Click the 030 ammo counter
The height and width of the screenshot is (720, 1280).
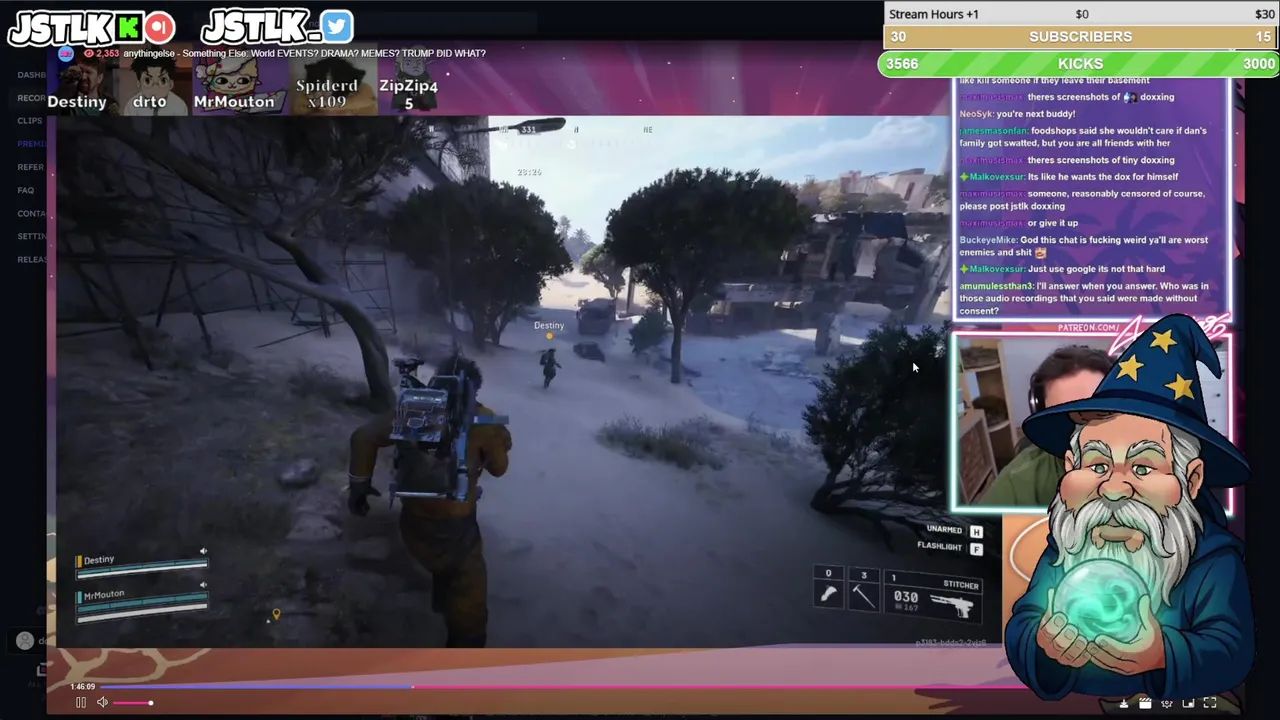click(905, 597)
